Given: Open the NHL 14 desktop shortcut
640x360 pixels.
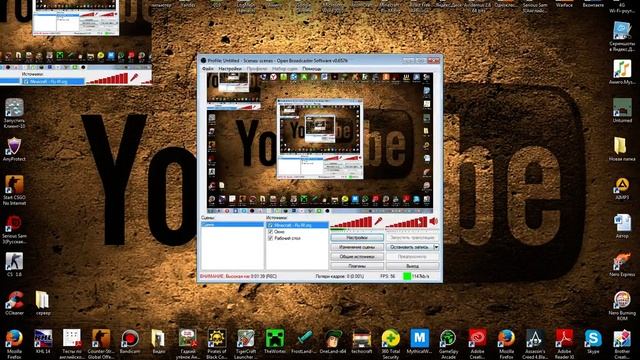Looking at the screenshot, I should (x=43, y=342).
